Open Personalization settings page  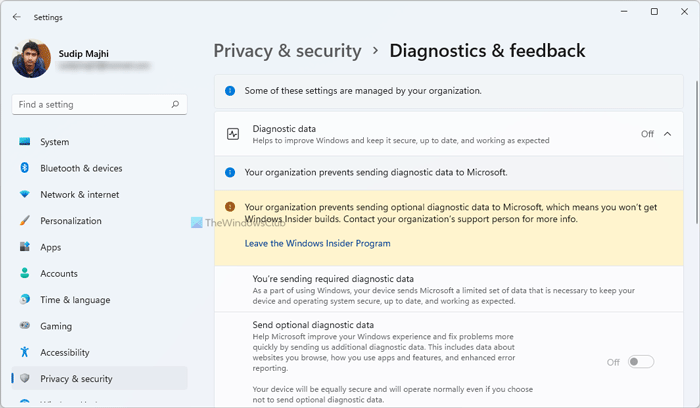(x=99, y=221)
